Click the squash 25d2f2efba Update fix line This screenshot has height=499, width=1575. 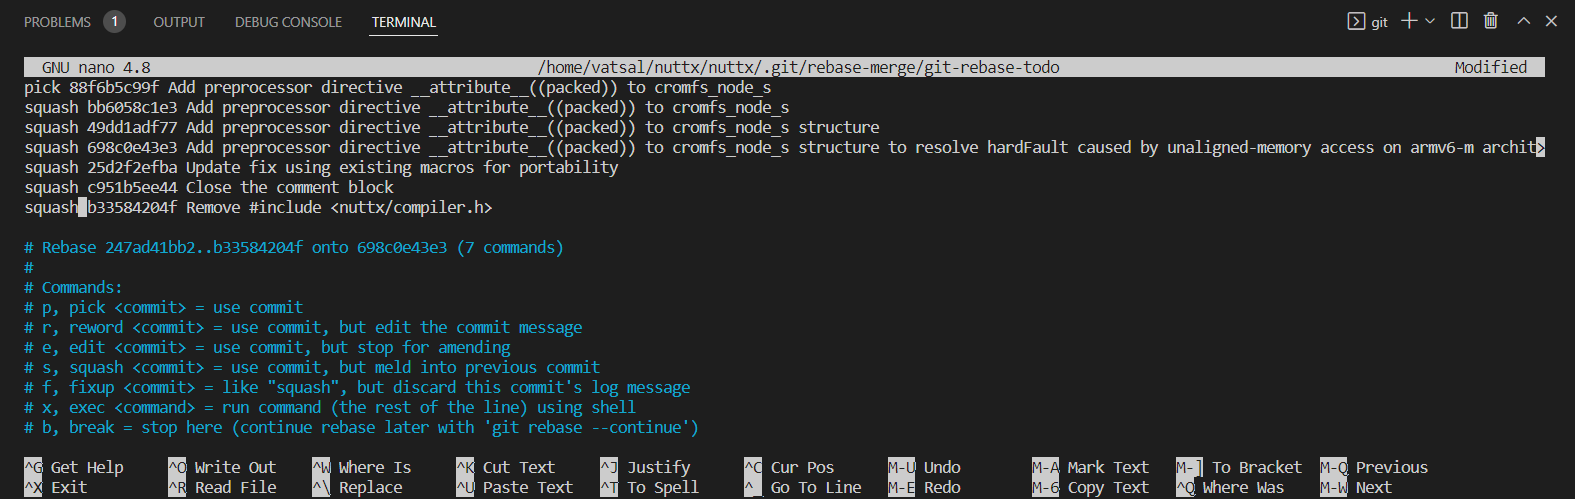321,167
